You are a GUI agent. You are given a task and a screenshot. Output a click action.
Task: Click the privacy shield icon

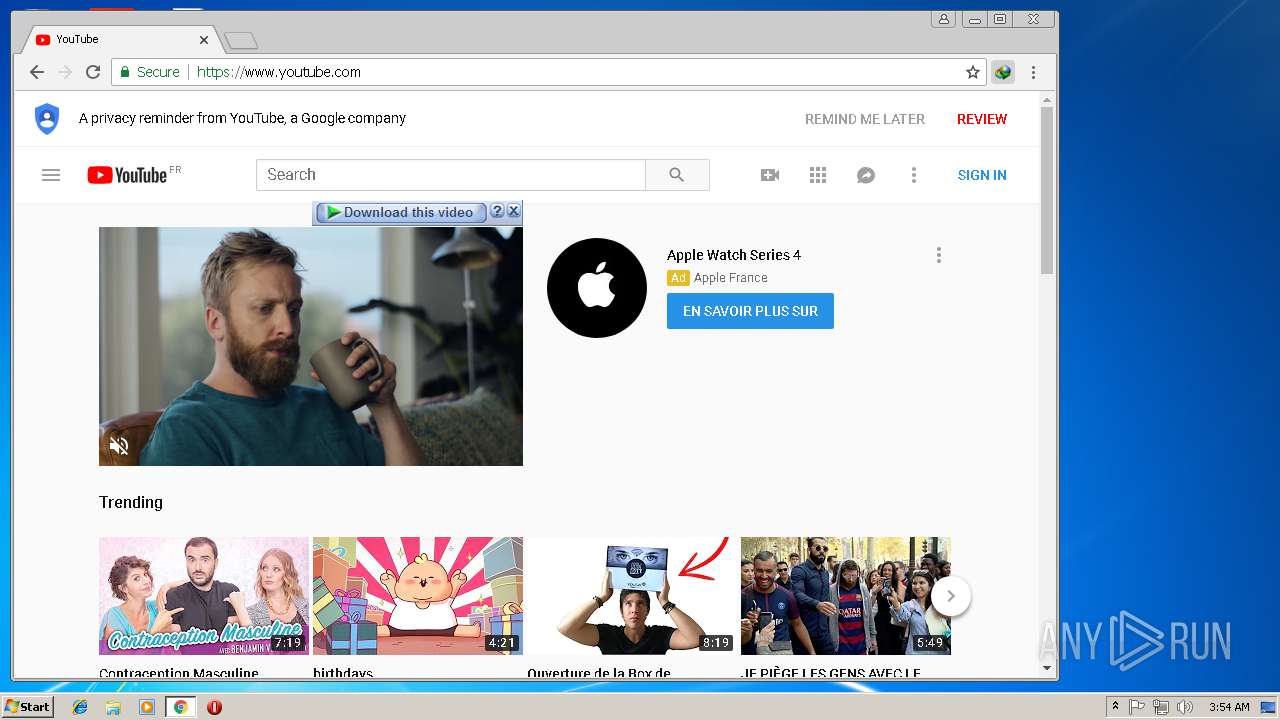pyautogui.click(x=47, y=118)
